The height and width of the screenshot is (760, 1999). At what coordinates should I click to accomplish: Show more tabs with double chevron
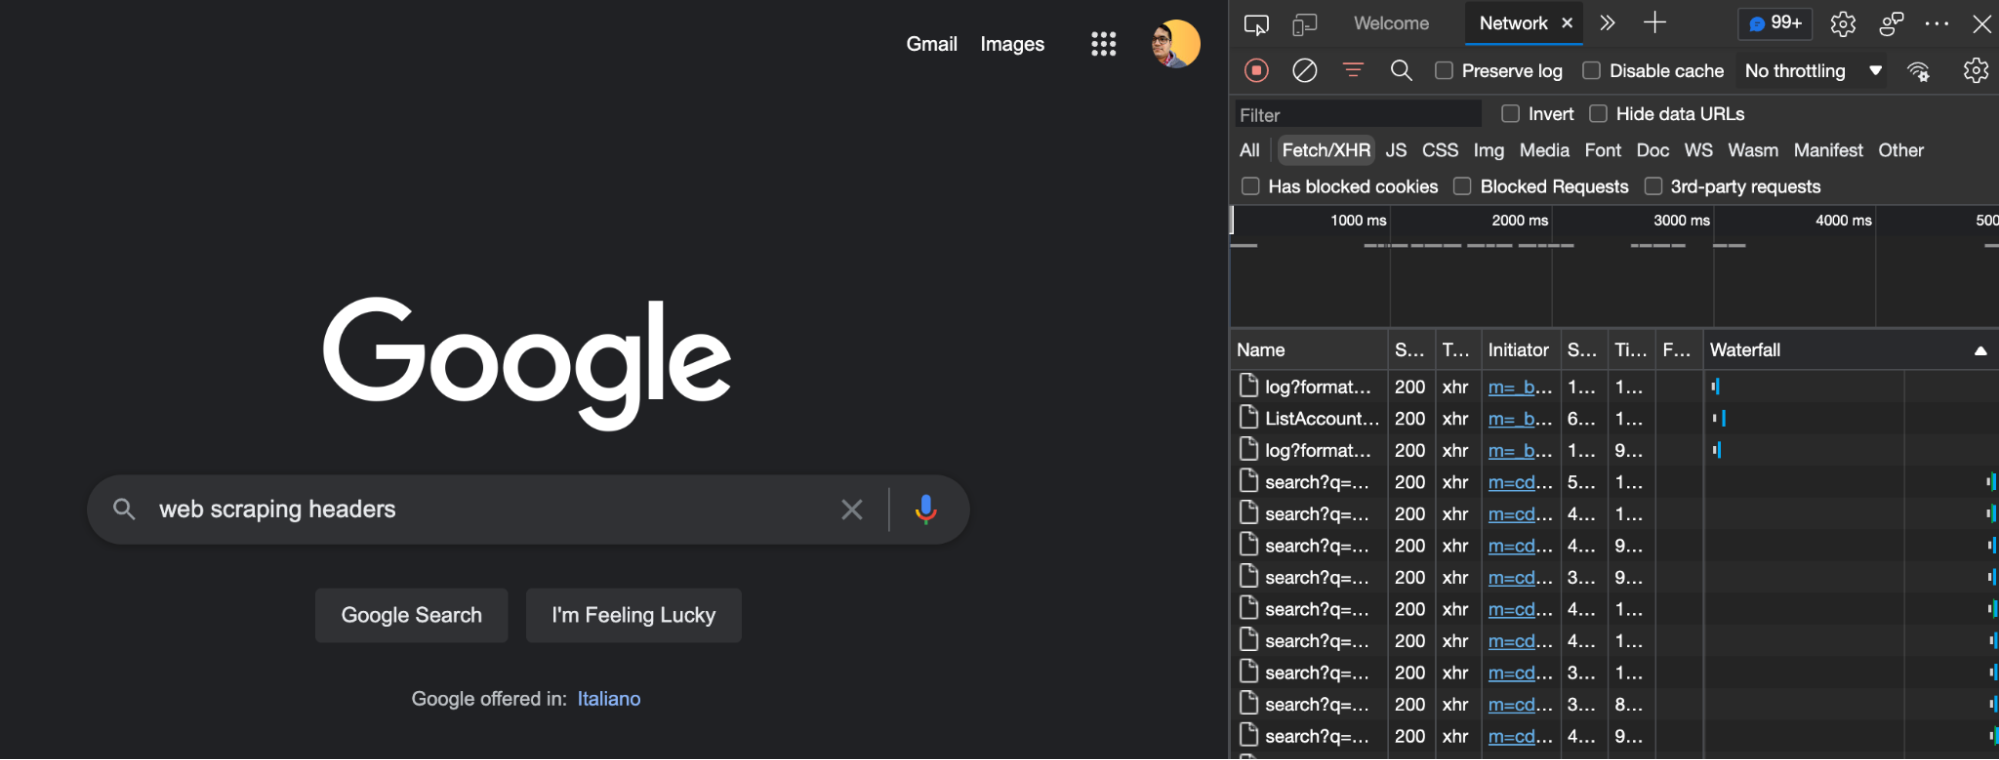[x=1607, y=23]
